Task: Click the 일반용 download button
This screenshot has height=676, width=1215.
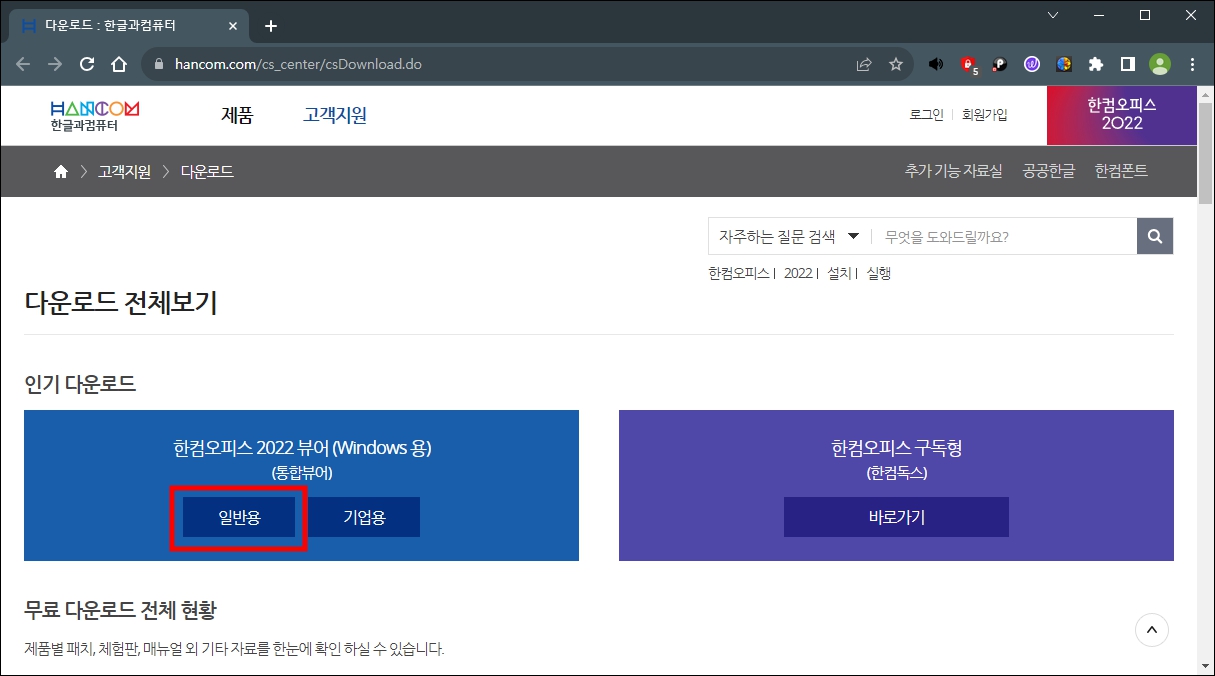Action: click(238, 517)
